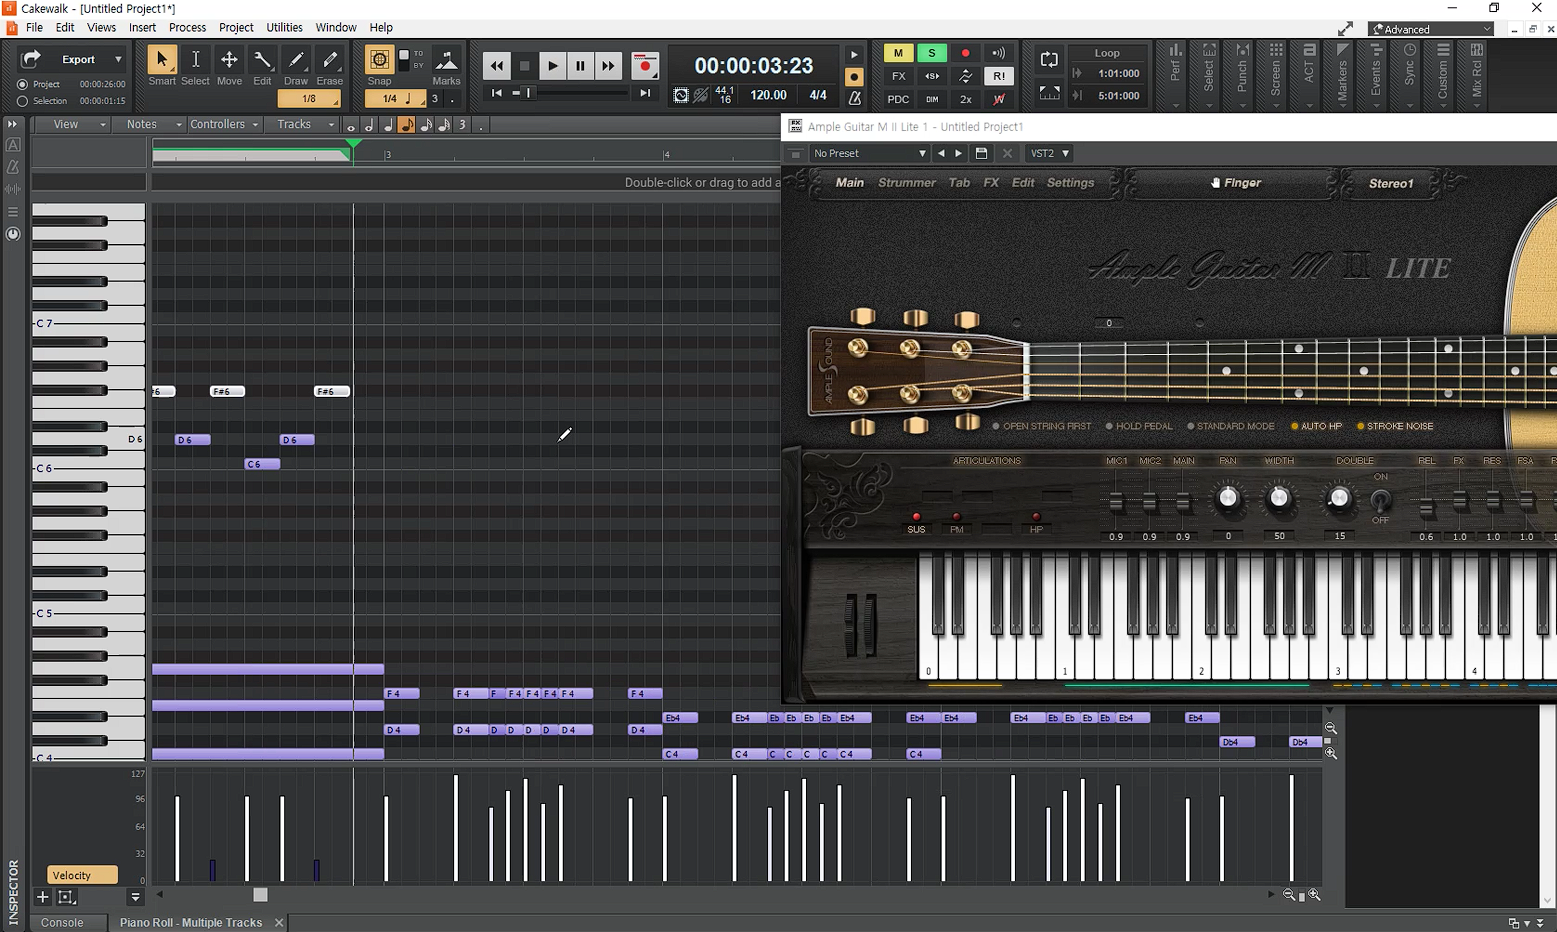
Task: Toggle triplet 3 in note durations
Action: (x=462, y=126)
